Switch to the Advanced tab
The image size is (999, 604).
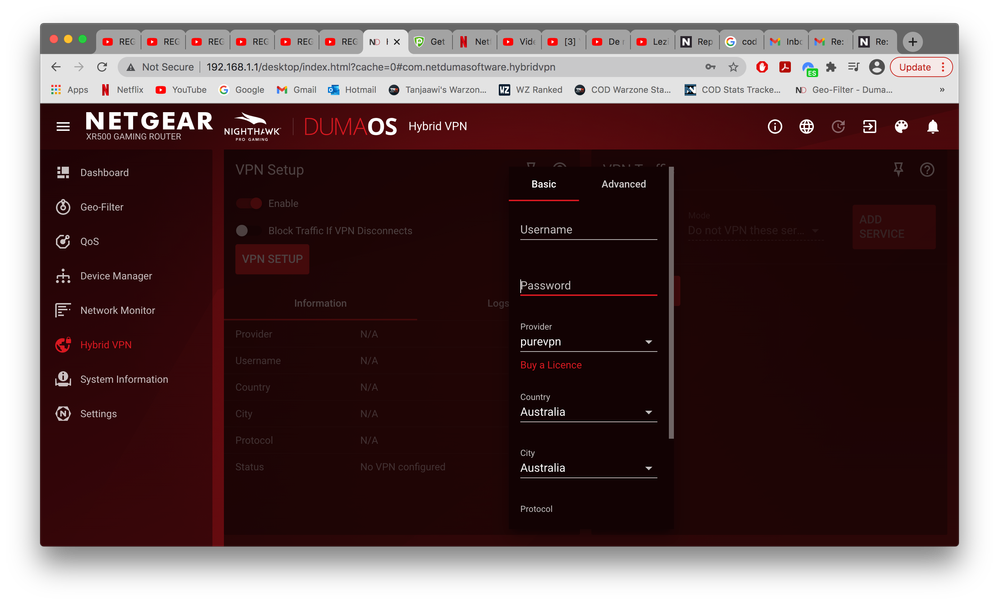pyautogui.click(x=623, y=184)
